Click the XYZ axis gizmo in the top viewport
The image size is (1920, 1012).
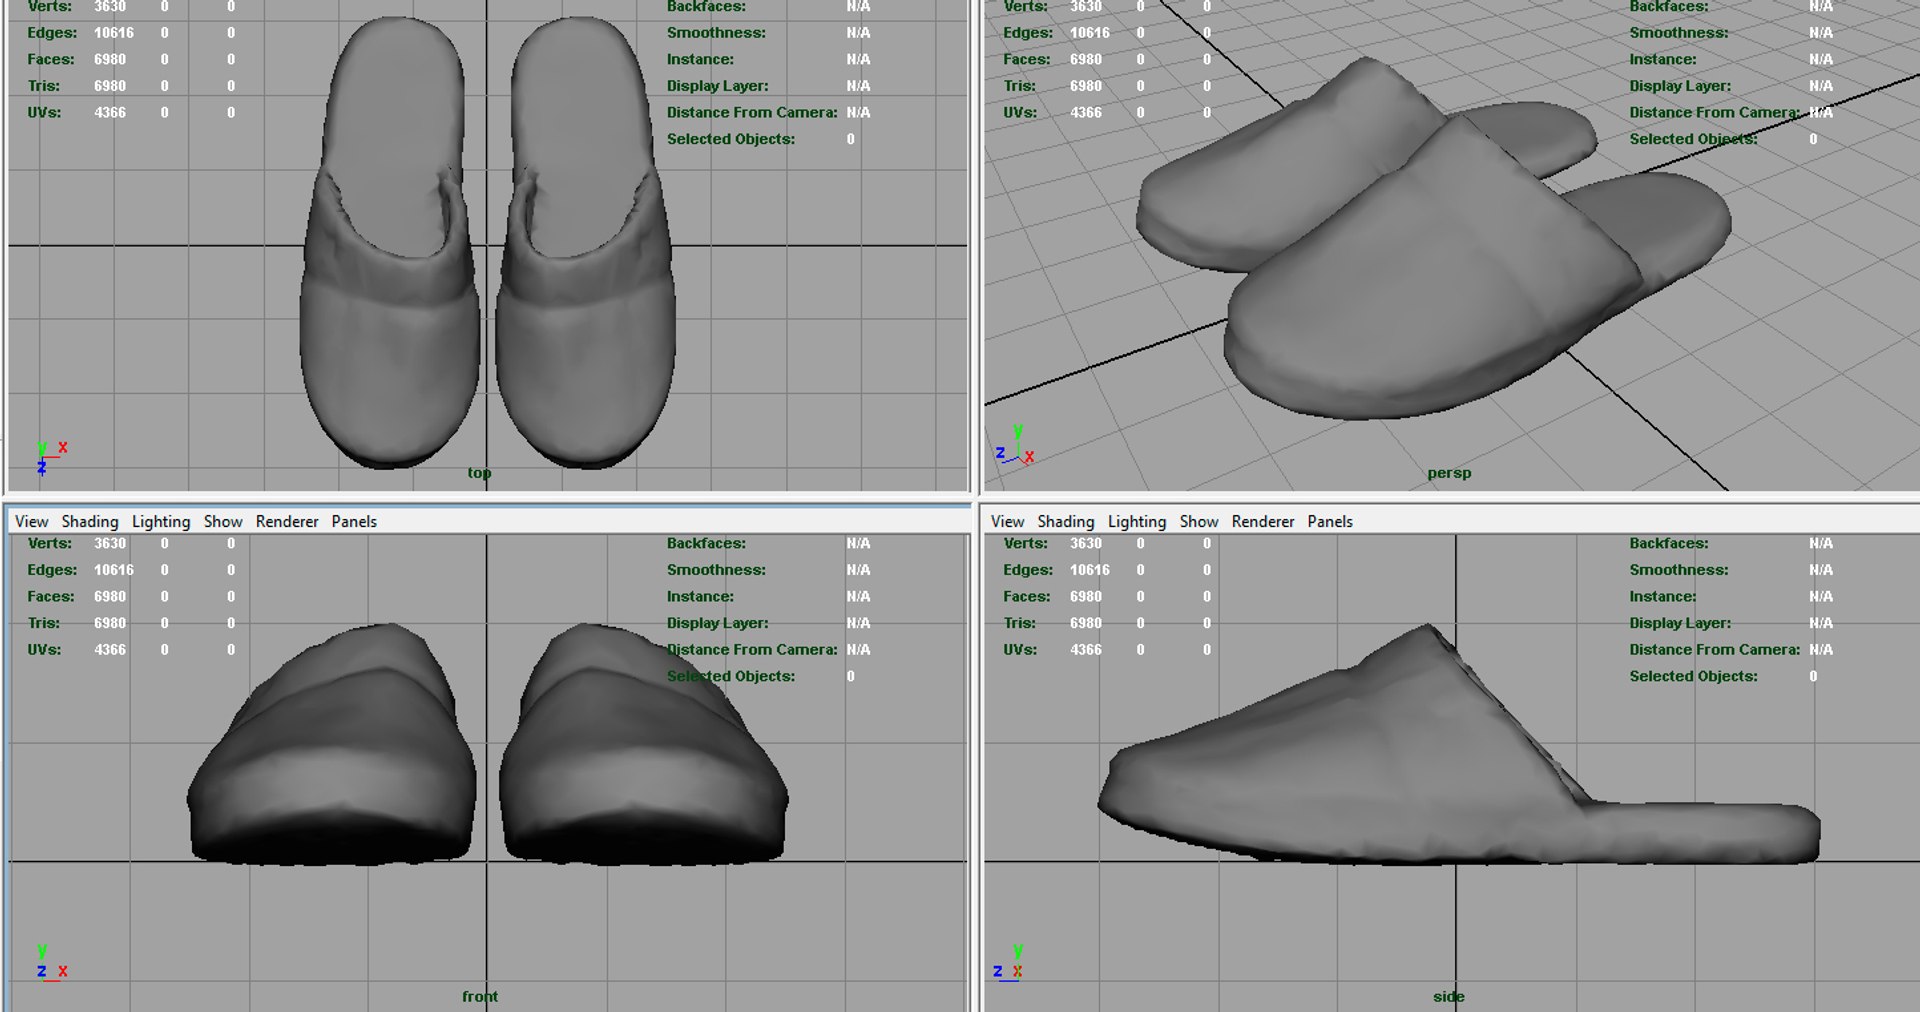pos(51,457)
